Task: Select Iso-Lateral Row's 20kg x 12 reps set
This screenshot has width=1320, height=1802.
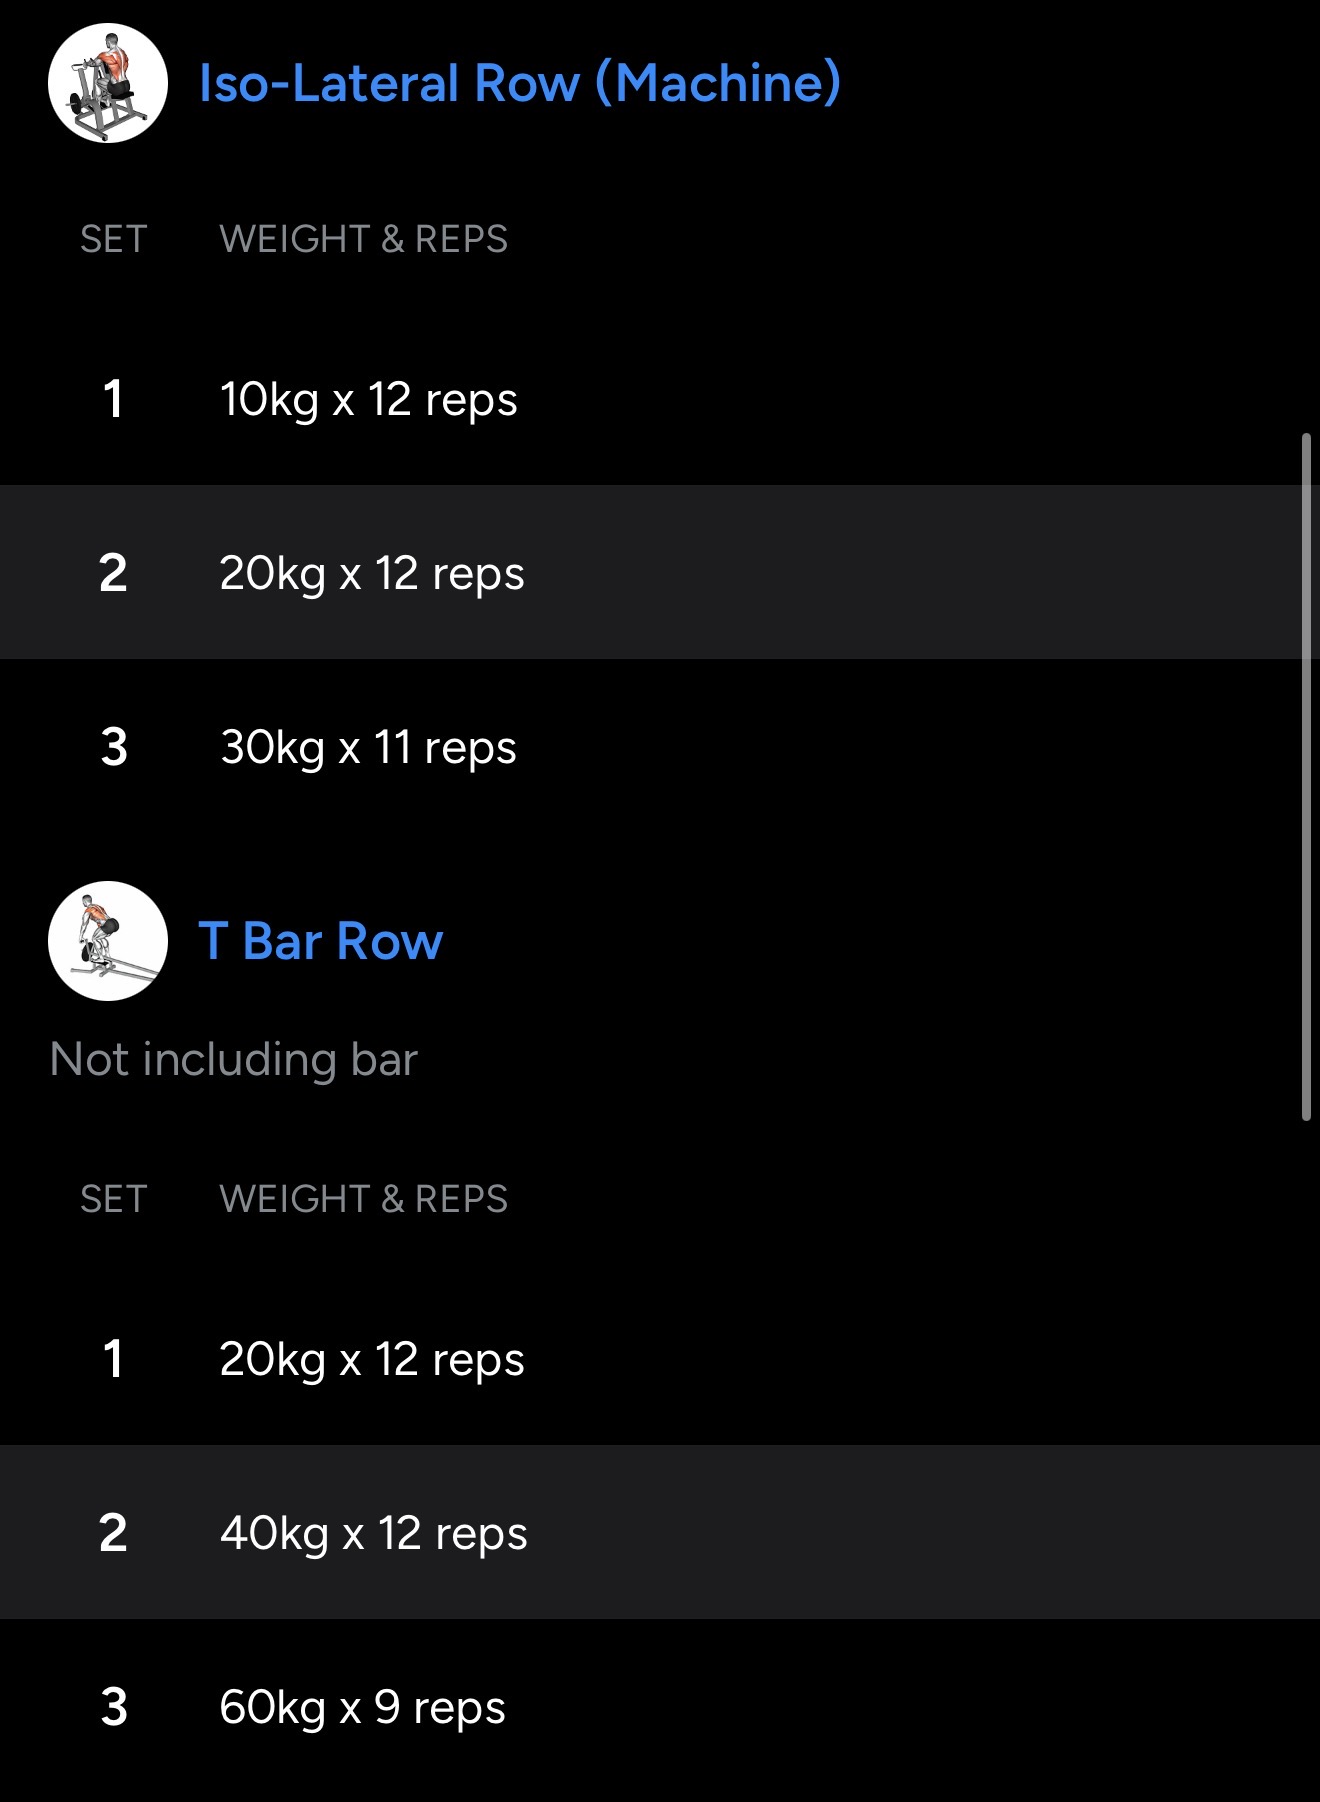Action: coord(372,573)
